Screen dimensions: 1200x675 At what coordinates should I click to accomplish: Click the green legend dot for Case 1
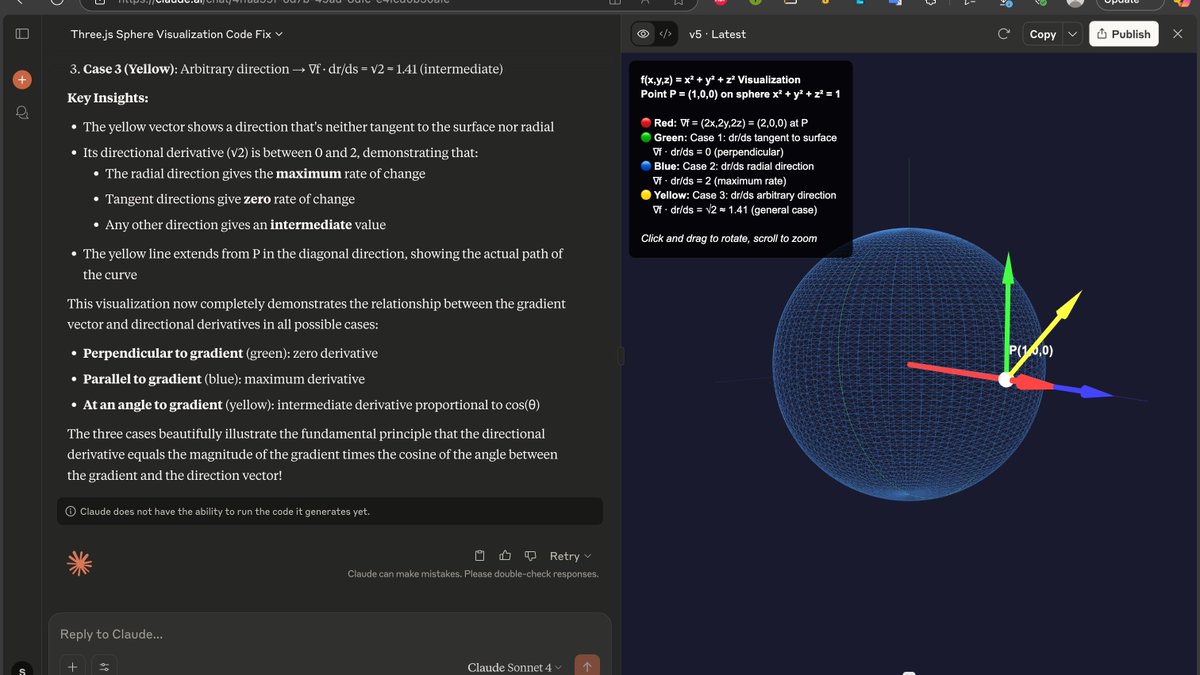click(646, 137)
